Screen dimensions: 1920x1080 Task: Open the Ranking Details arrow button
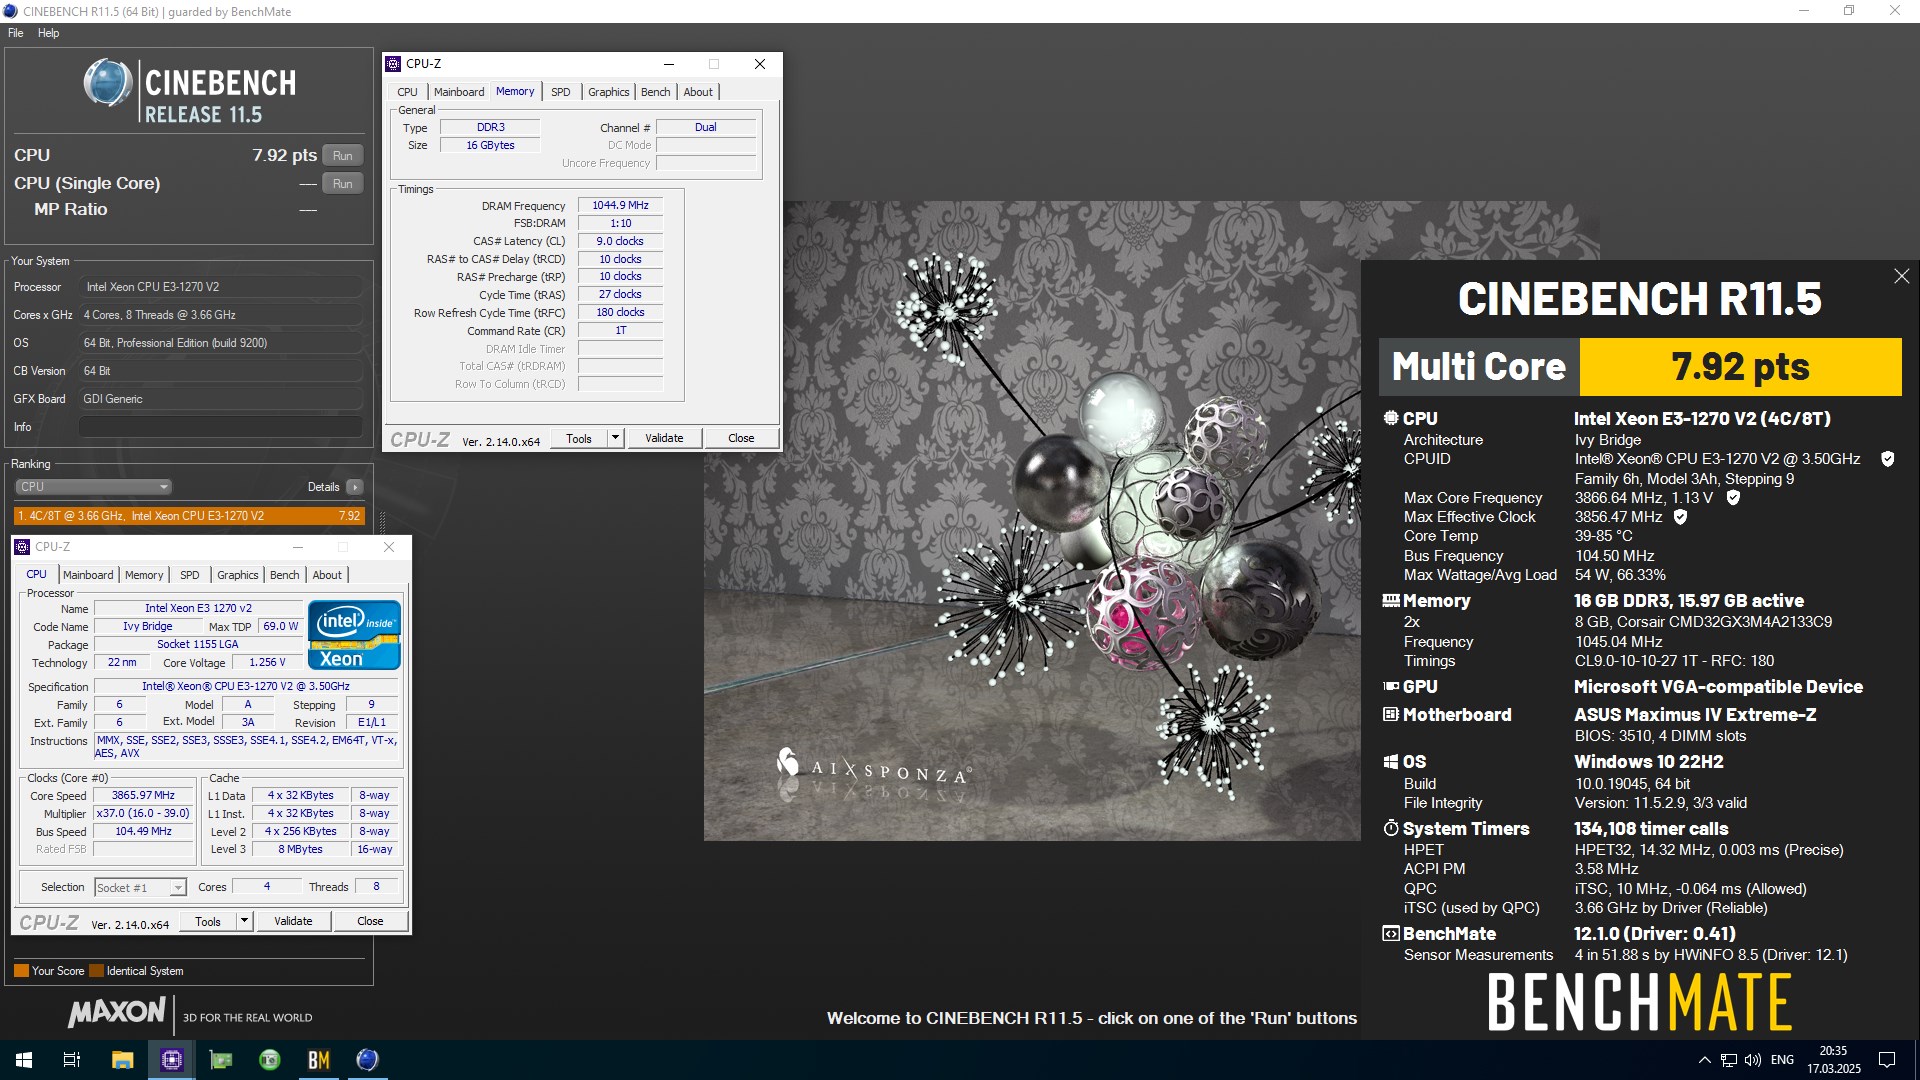coord(354,487)
